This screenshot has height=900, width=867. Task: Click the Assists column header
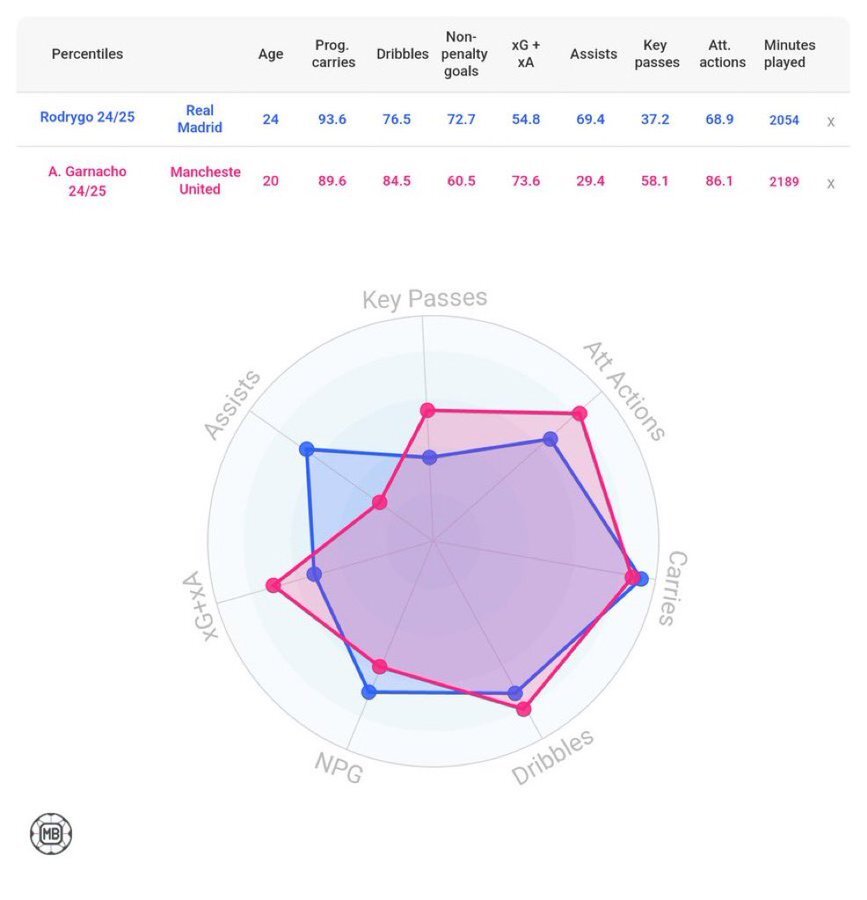593,54
